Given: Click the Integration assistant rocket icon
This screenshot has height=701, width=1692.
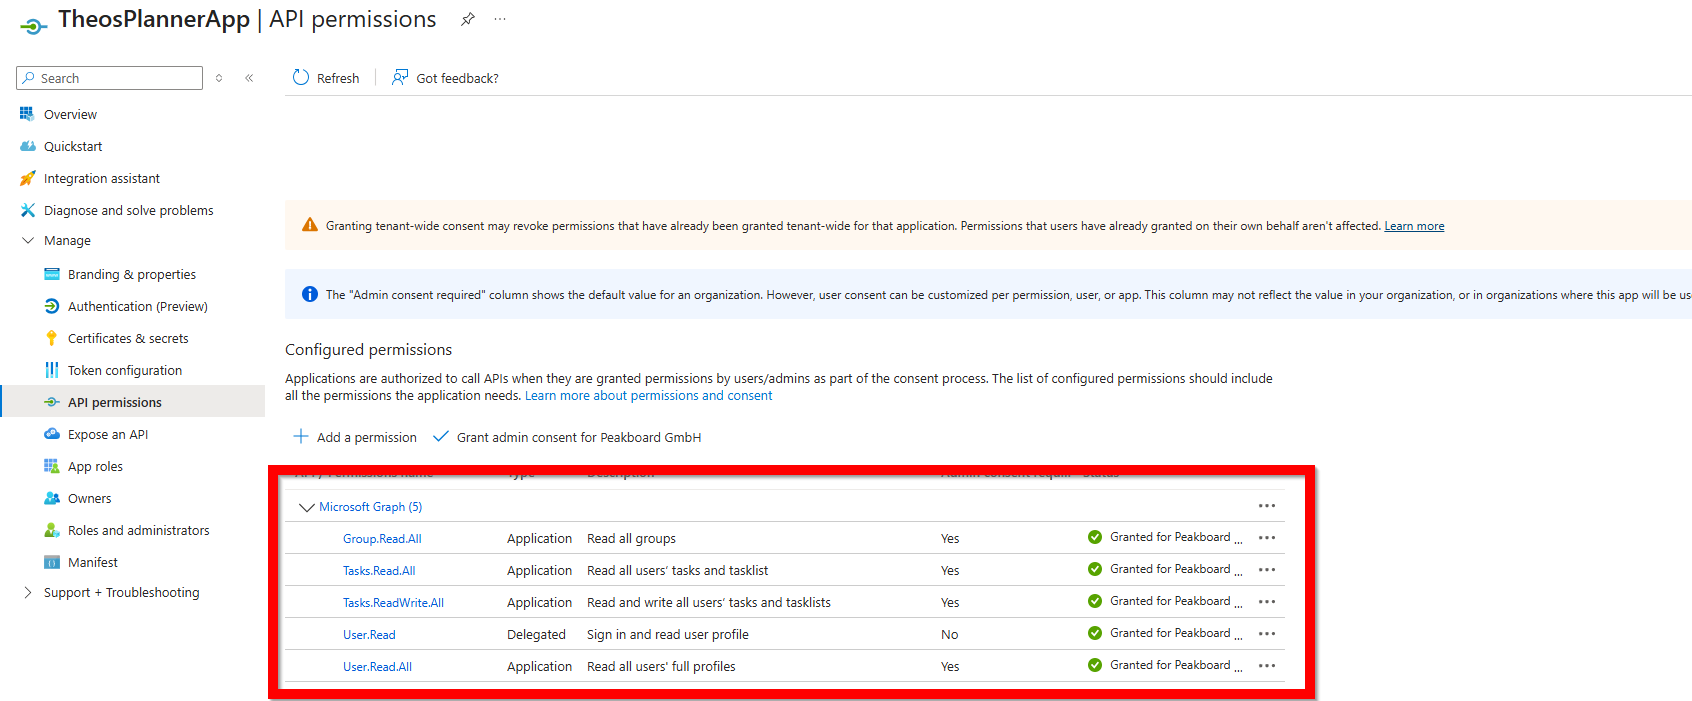Looking at the screenshot, I should pos(27,178).
